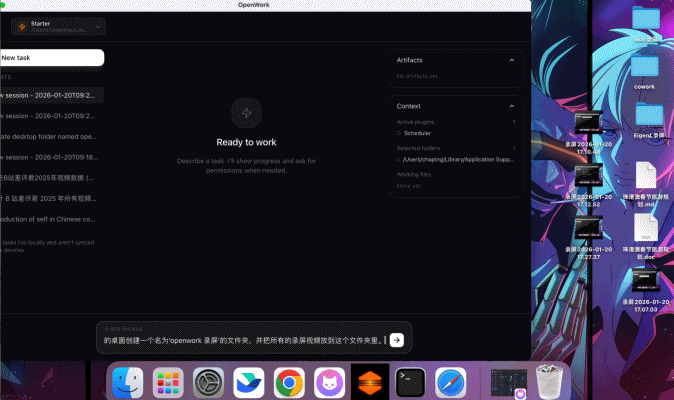Open Safari from the dock
This screenshot has width=674, height=400.
click(x=451, y=381)
